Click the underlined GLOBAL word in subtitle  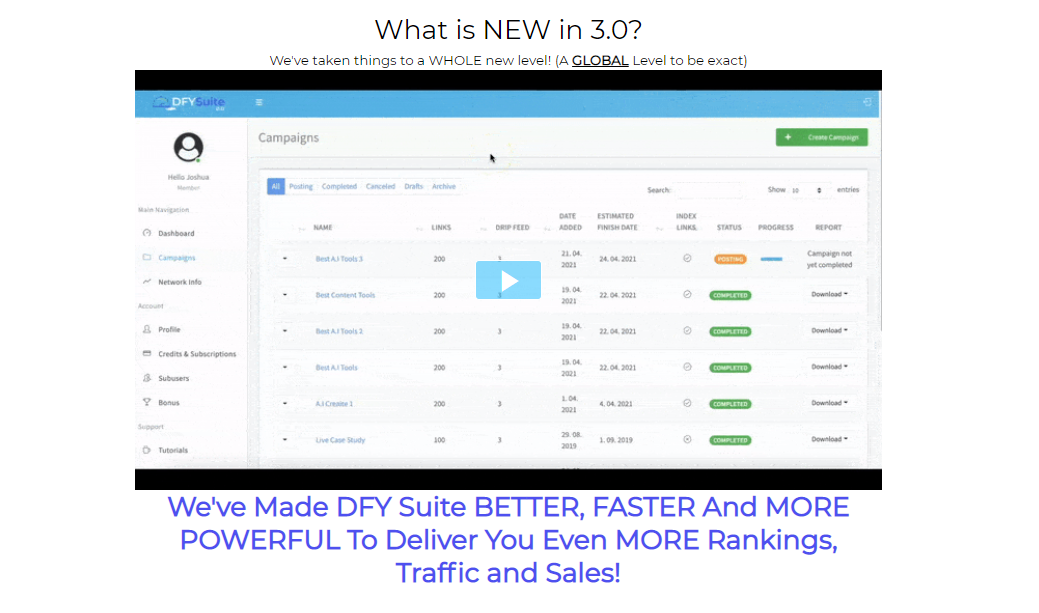600,60
